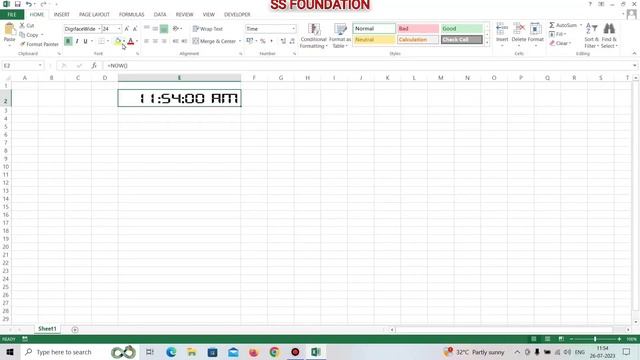Open the FILE tab

[12, 15]
